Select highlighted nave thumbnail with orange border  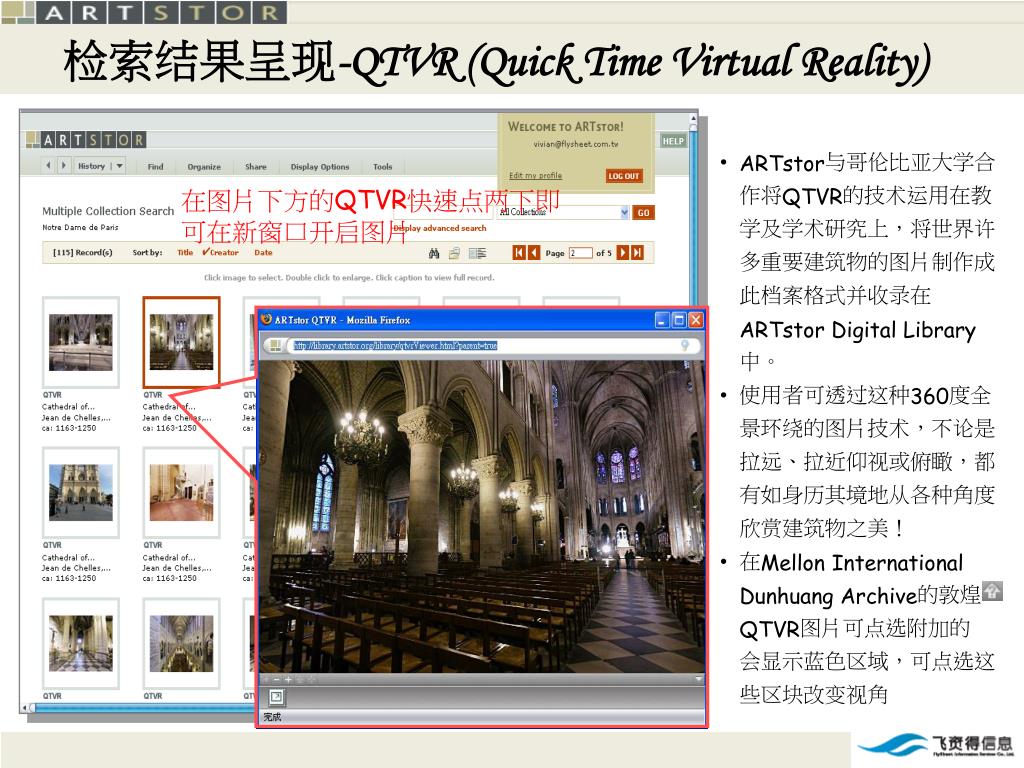(x=182, y=342)
